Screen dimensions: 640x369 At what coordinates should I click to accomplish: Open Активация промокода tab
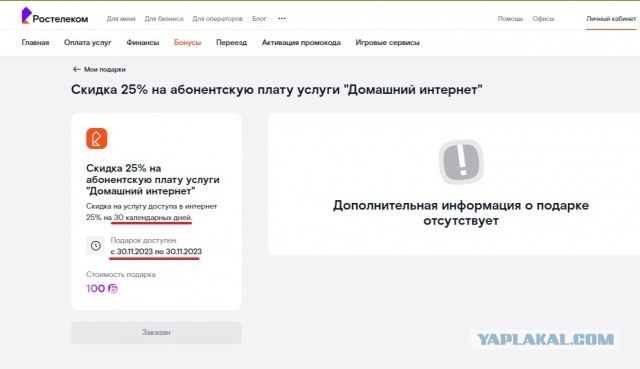(x=301, y=42)
